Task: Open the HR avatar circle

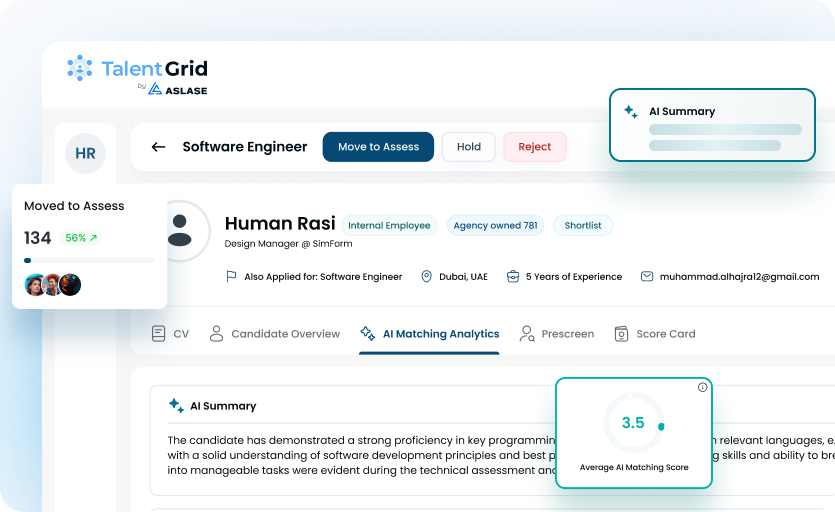Action: [x=85, y=153]
